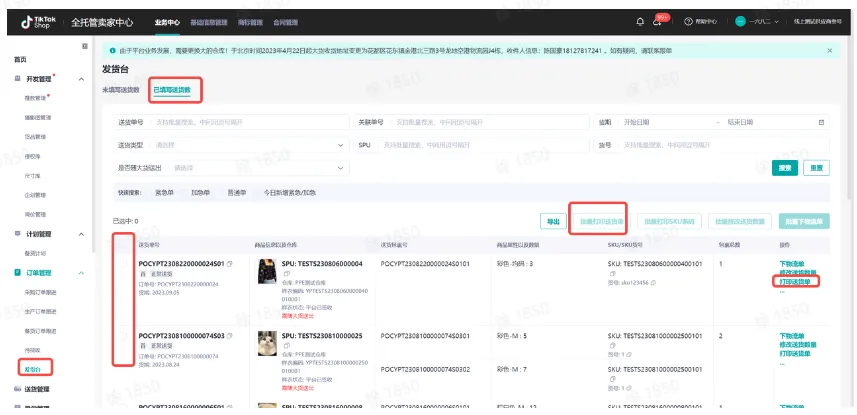Copy delivery number POCYPT2308220000024S01
Screen dimensions: 857x415
click(x=230, y=264)
